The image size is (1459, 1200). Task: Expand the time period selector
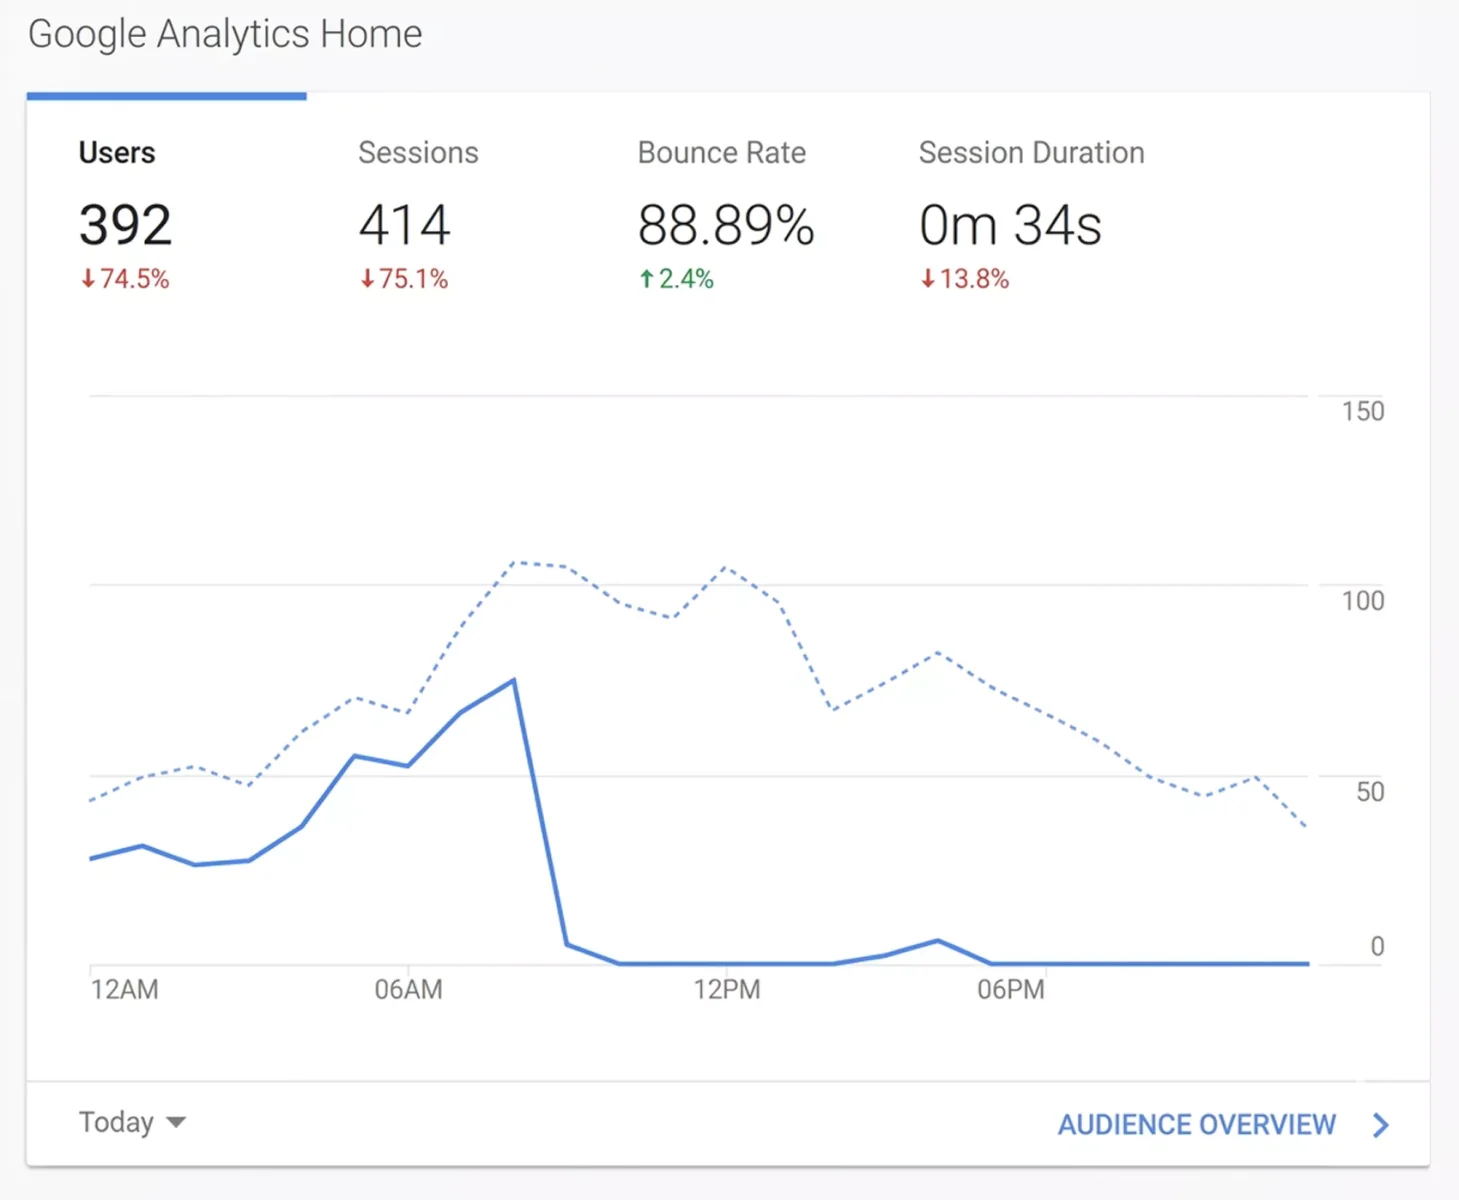coord(132,1122)
